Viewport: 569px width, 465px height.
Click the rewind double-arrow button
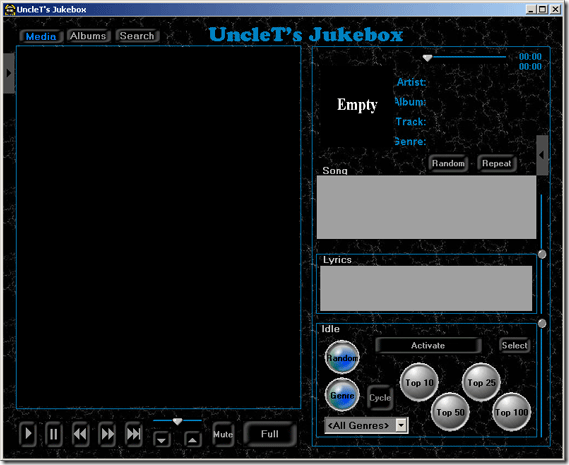click(x=80, y=434)
